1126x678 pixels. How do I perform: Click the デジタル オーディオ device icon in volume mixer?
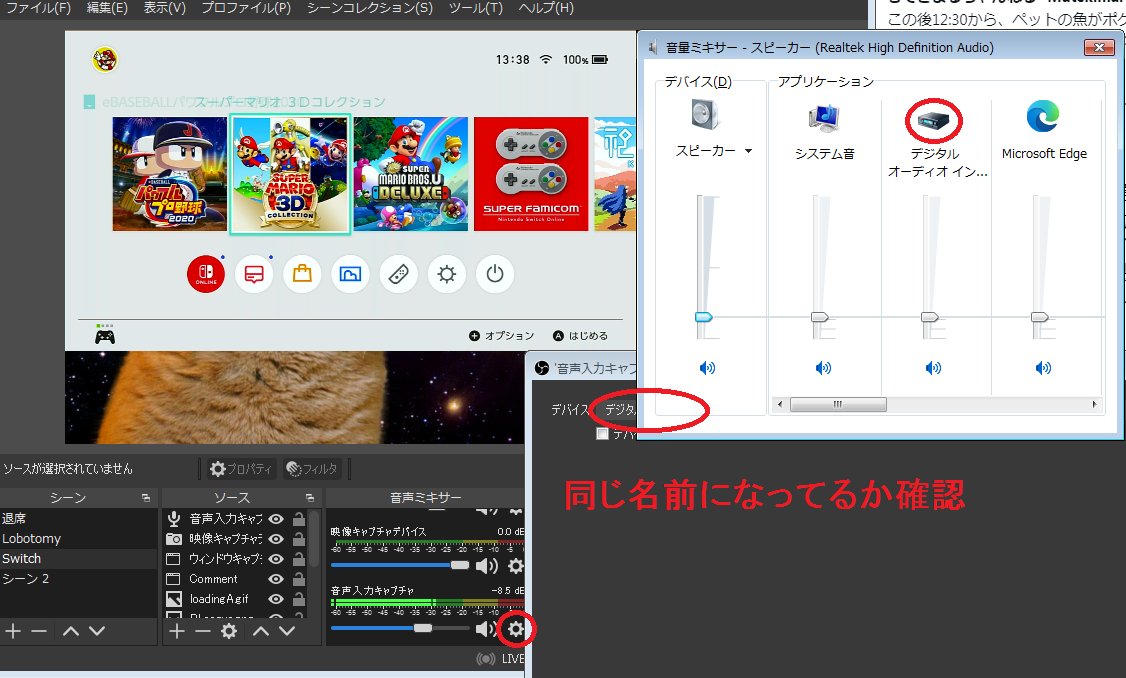click(x=934, y=122)
